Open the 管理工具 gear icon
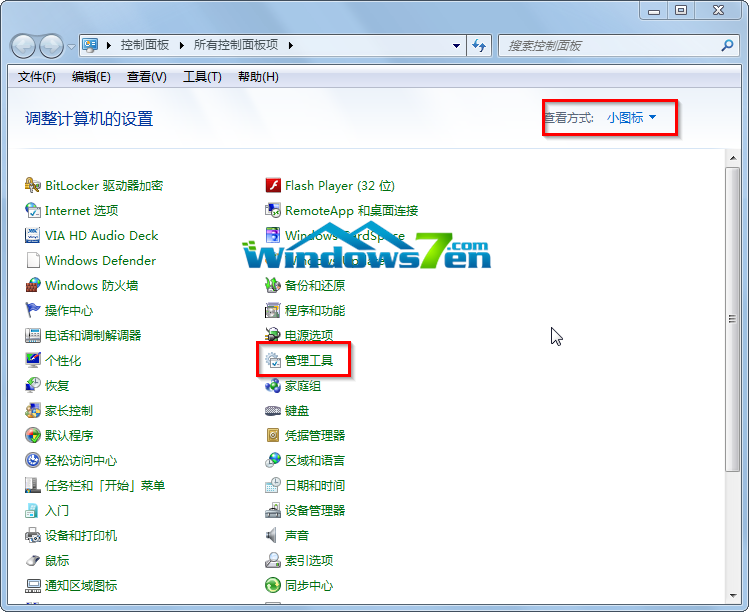 click(273, 360)
